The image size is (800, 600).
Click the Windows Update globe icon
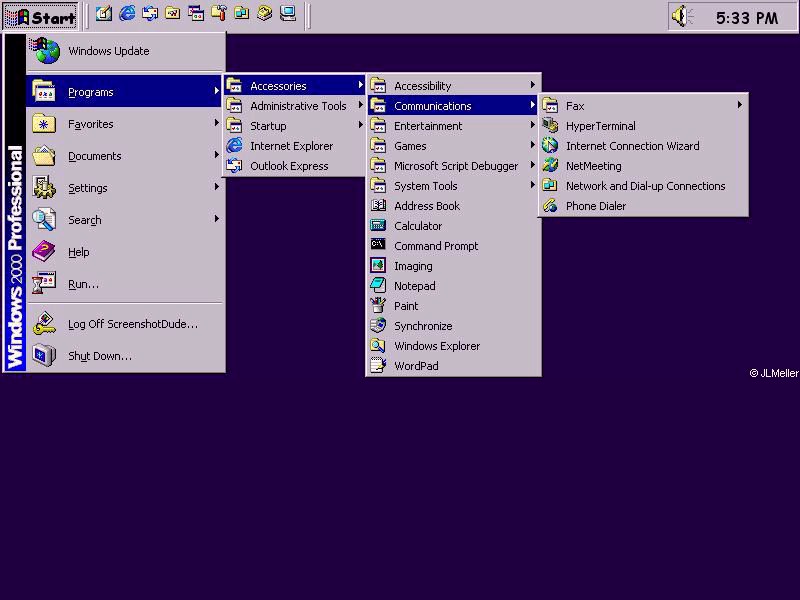[45, 51]
